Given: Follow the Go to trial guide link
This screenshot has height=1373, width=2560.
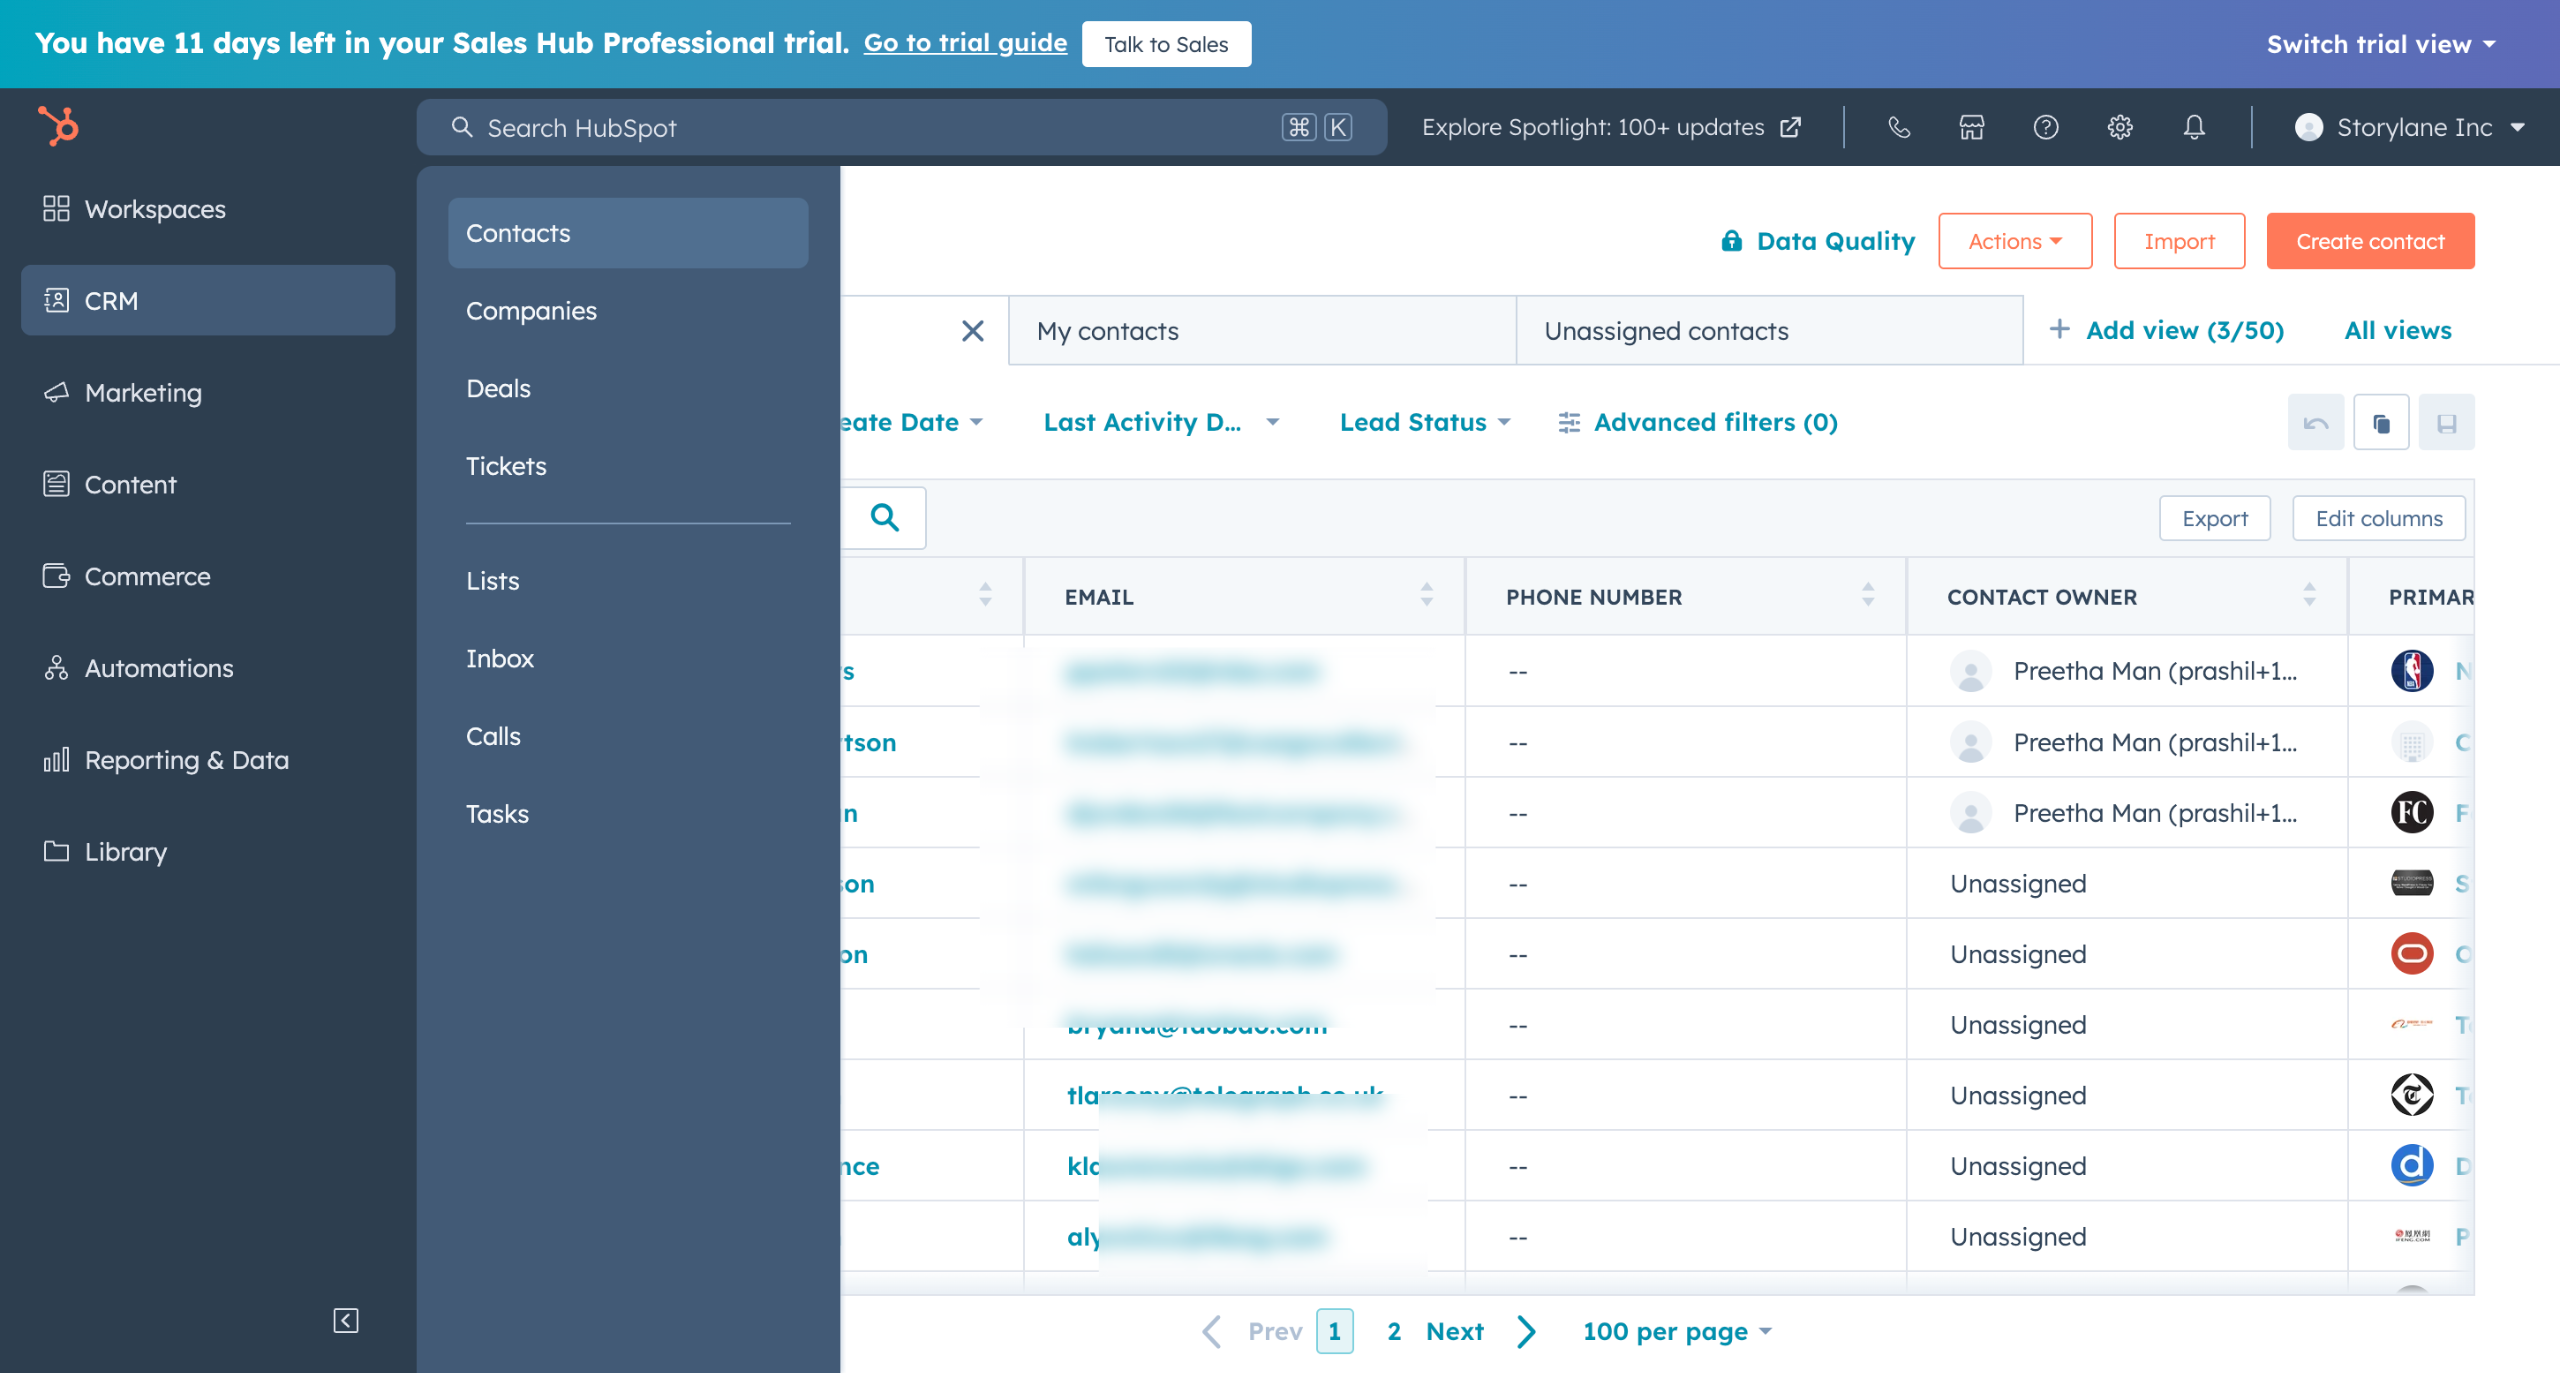Looking at the screenshot, I should 965,43.
